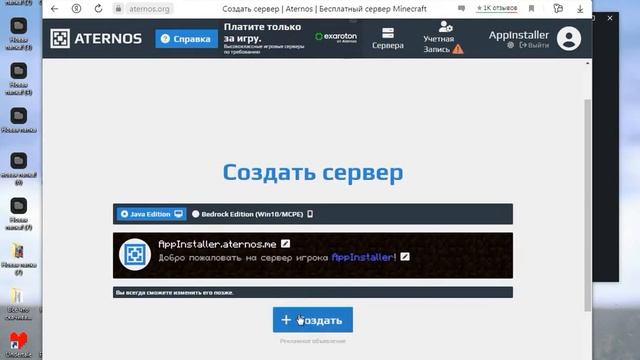Screen dimensions: 640x360
Task: Click the page vertical scrollbar
Action: coord(587,205)
